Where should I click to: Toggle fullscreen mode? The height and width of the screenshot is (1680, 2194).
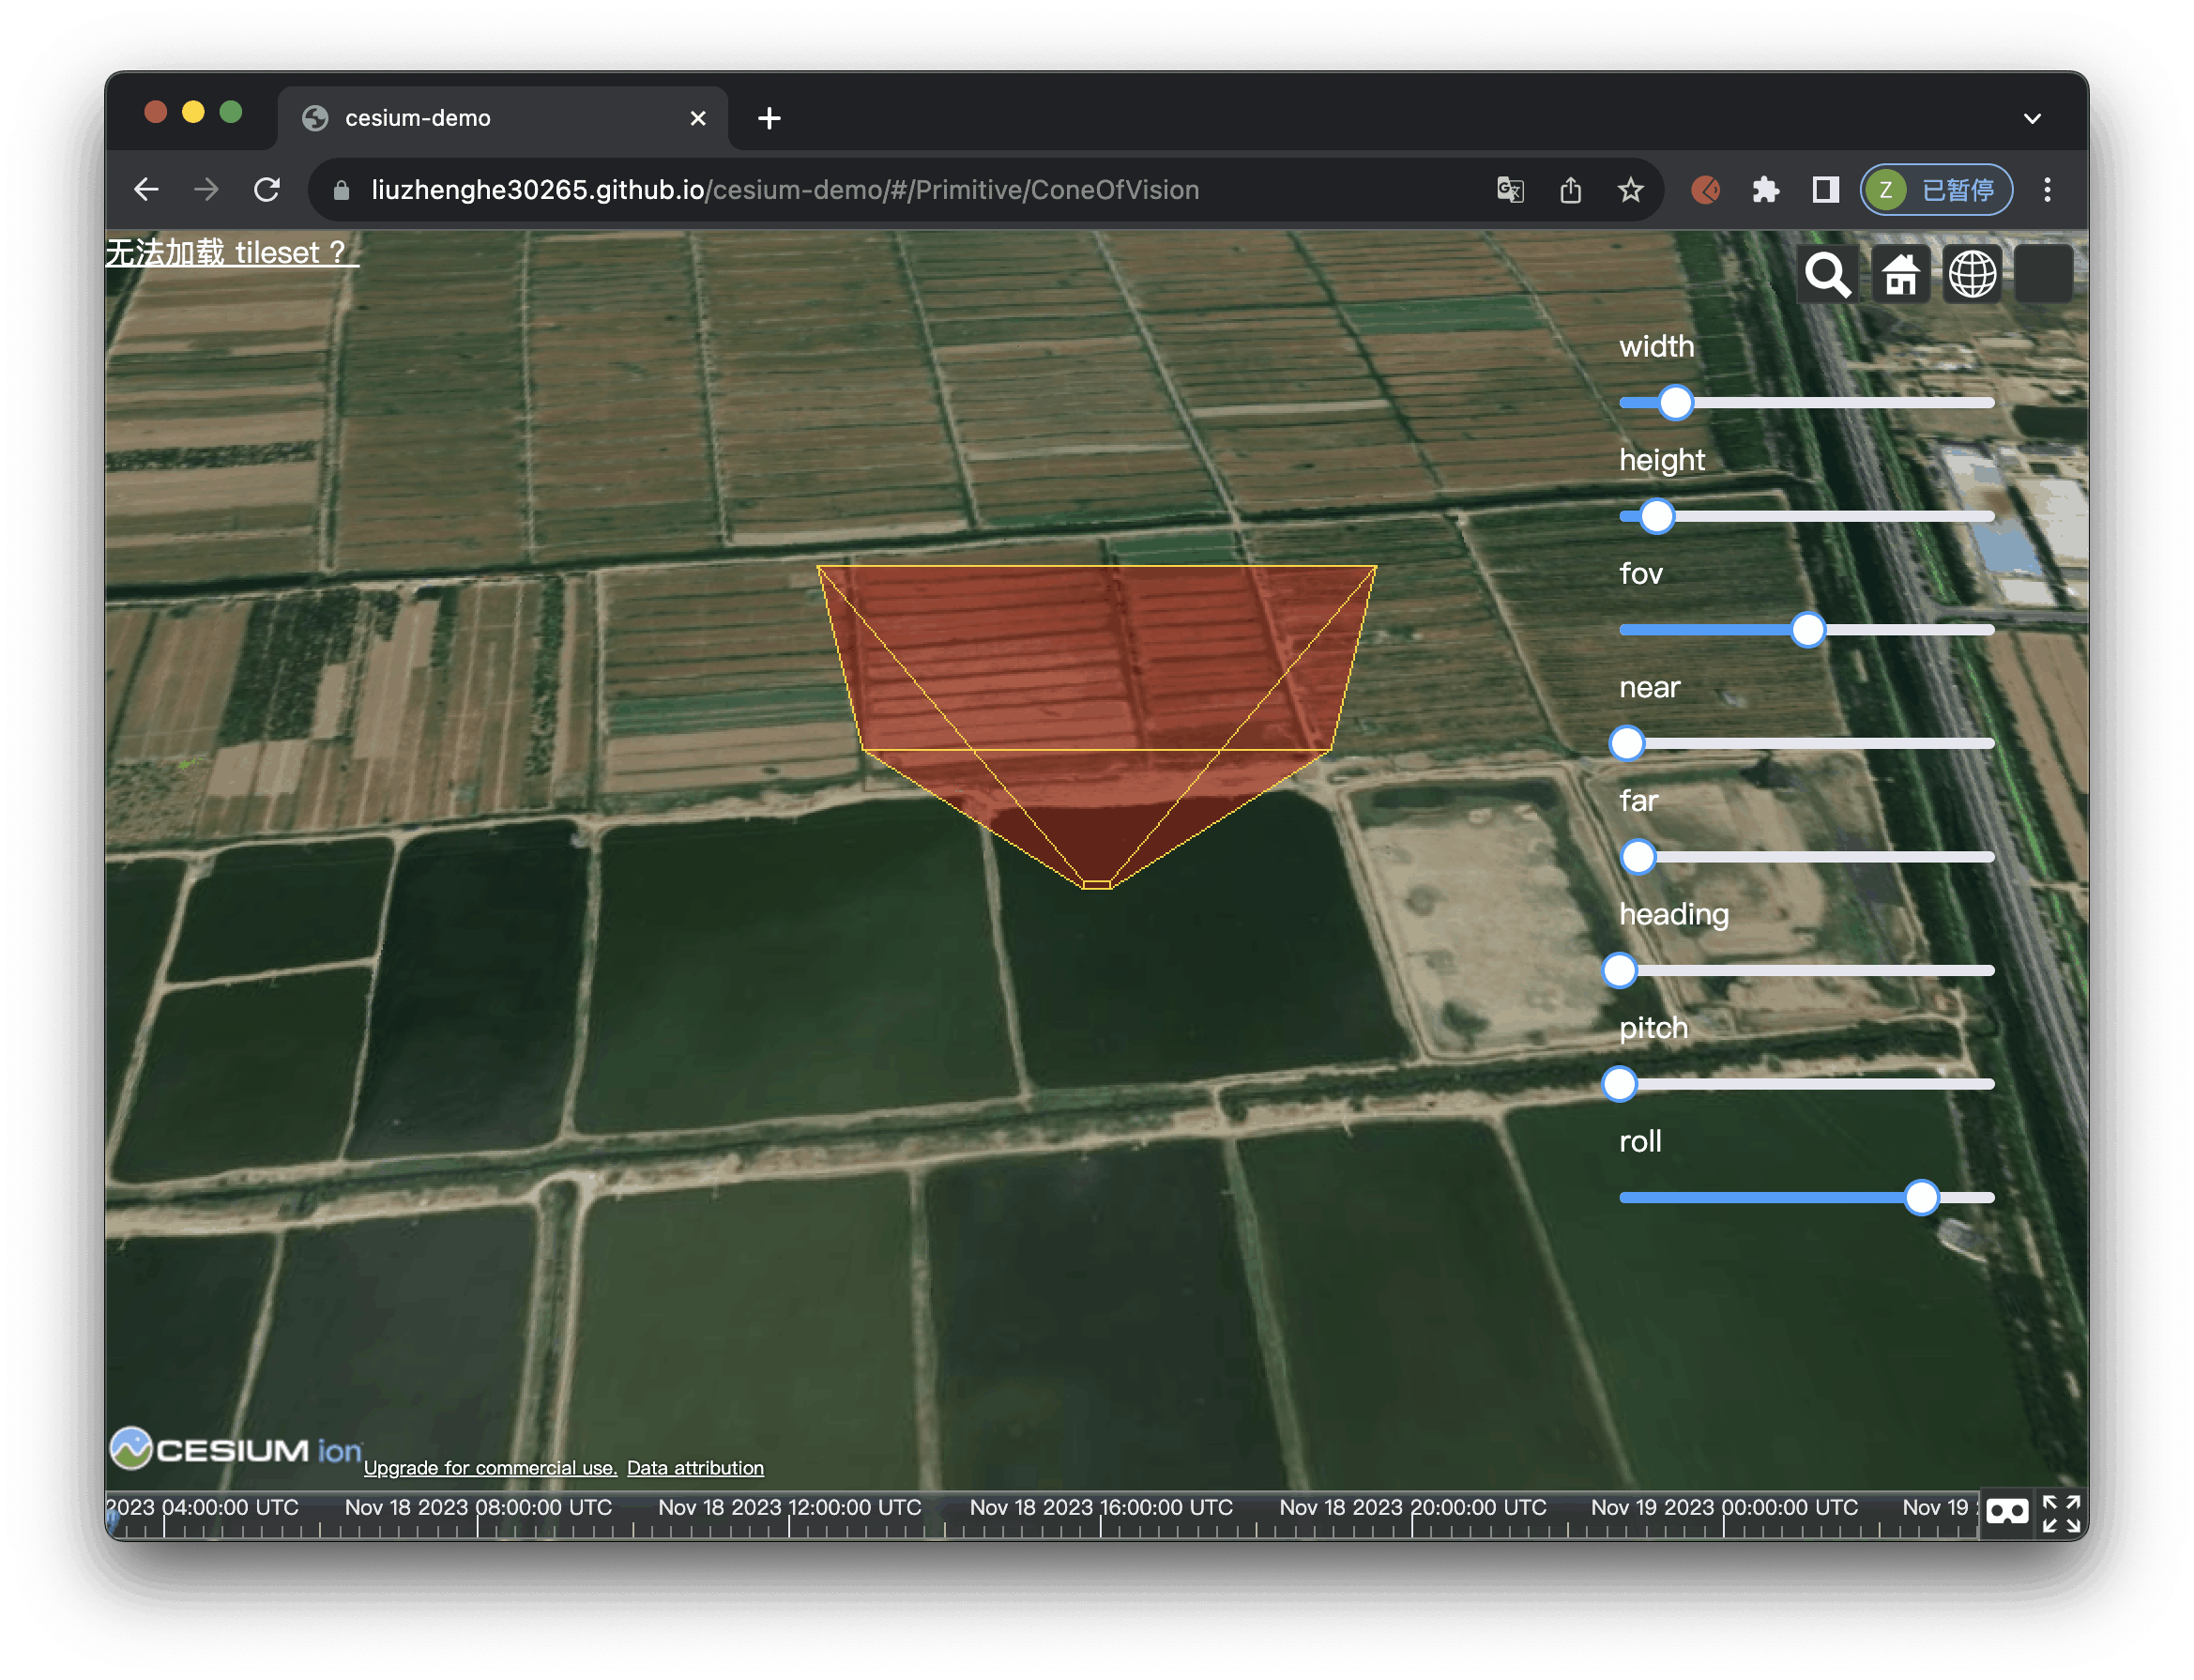[2062, 1512]
